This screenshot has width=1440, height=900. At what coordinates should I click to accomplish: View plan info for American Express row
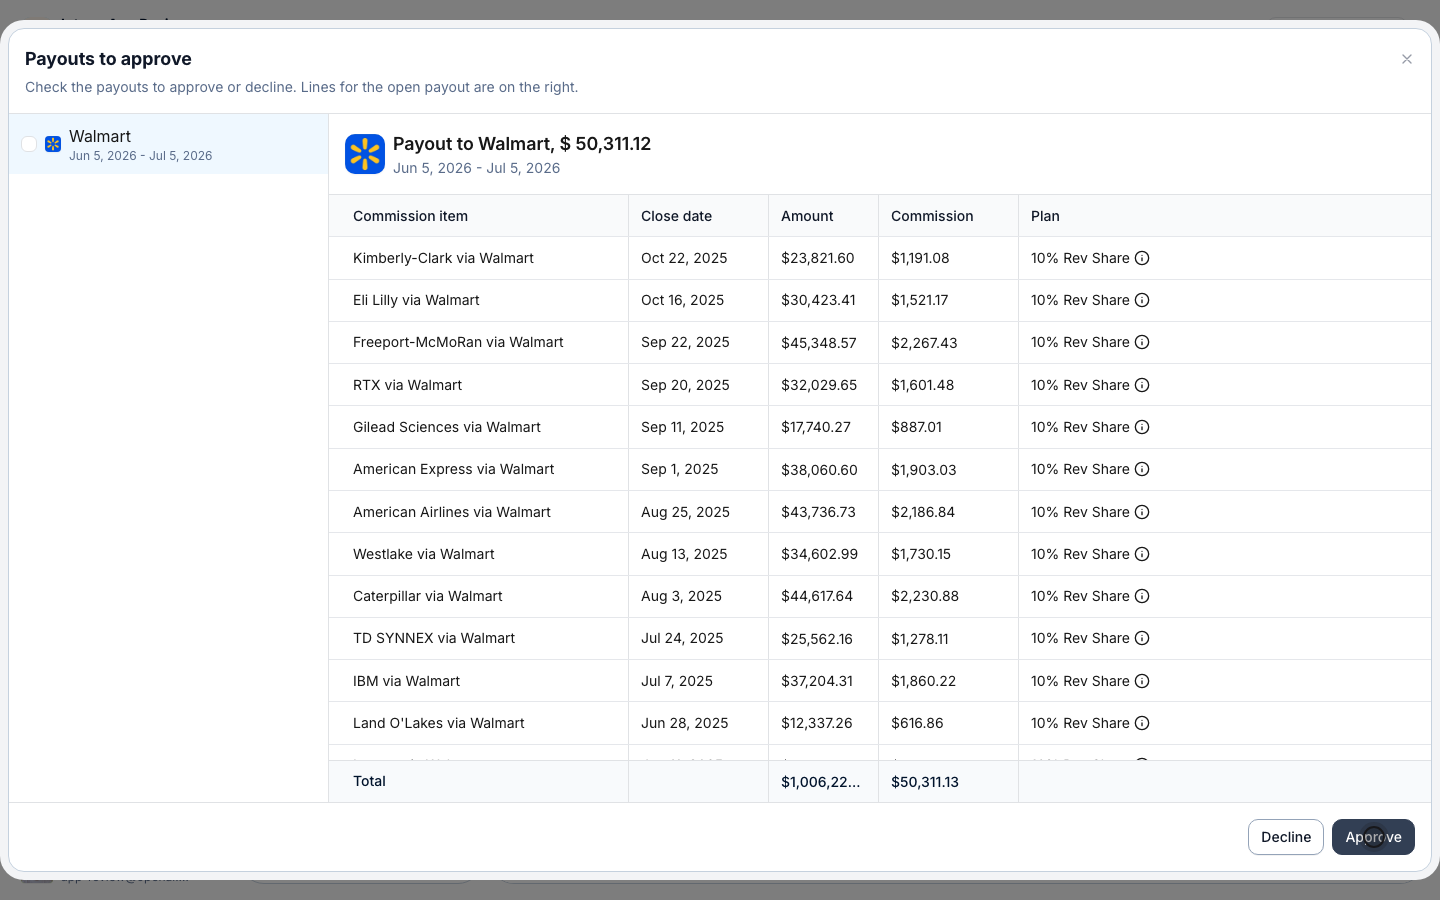click(1142, 469)
